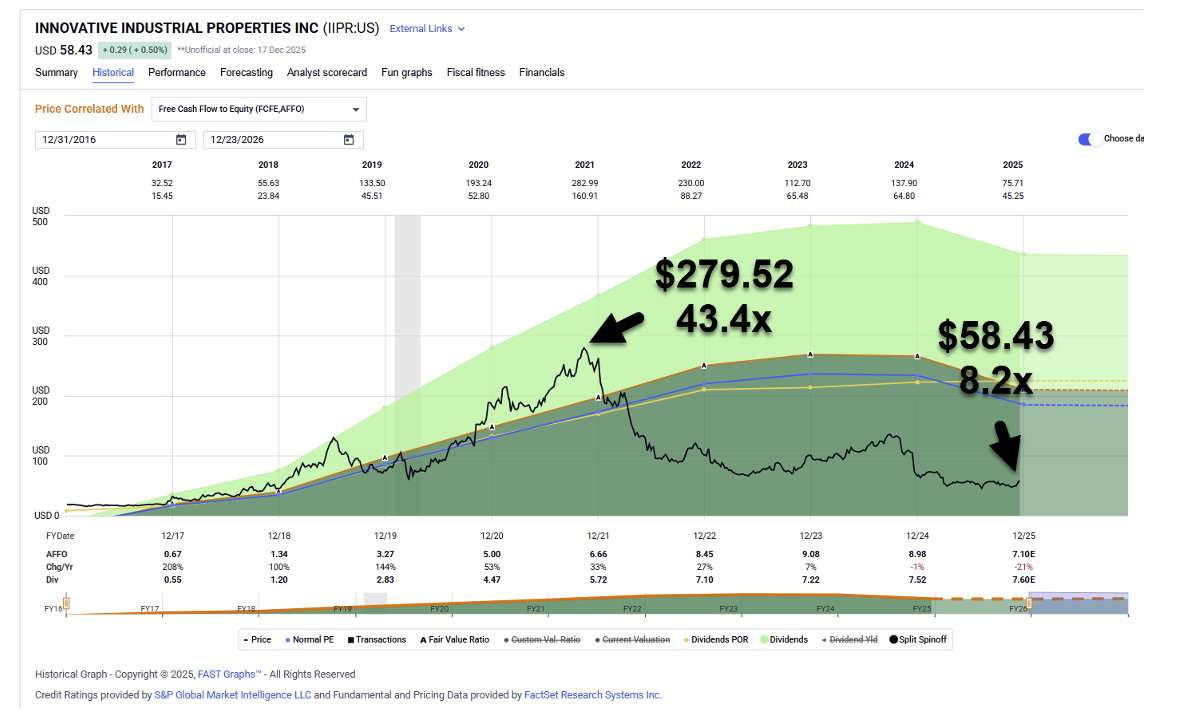Switch to the Forecasting tab
Image resolution: width=1190 pixels, height=713 pixels.
(246, 73)
